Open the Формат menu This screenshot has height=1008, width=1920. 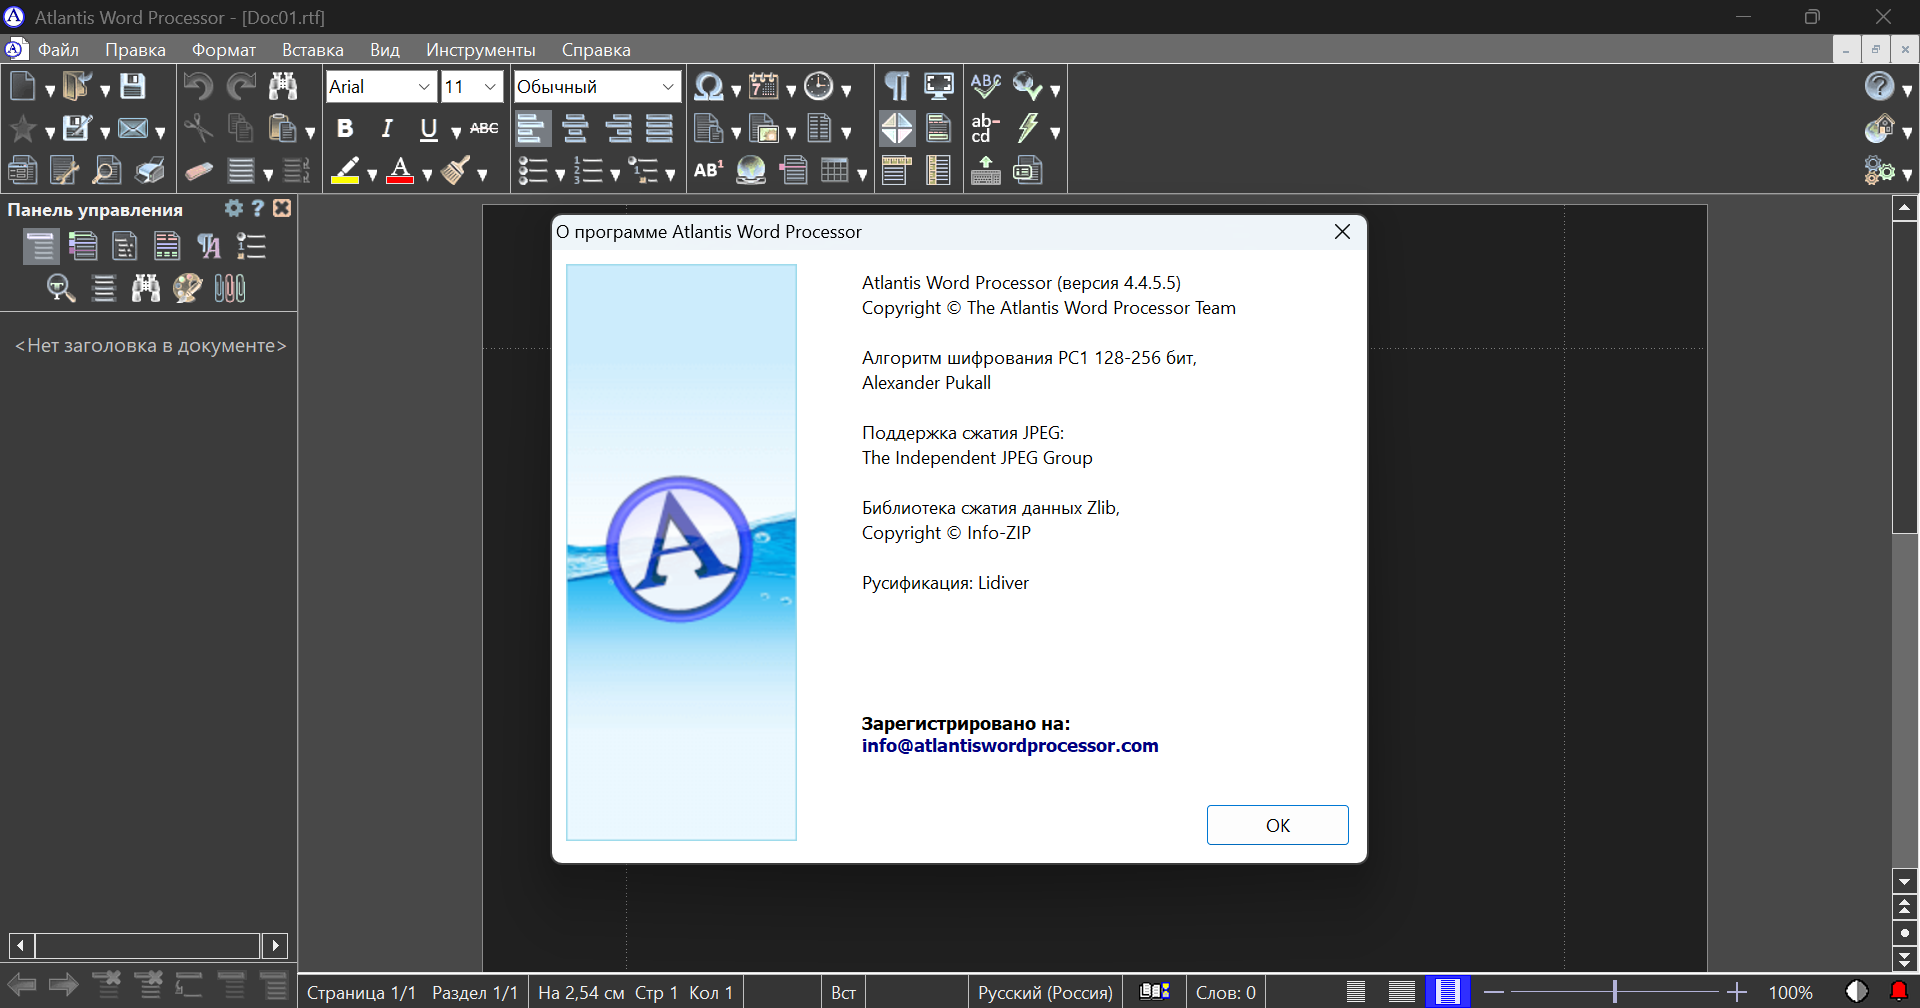[x=224, y=50]
